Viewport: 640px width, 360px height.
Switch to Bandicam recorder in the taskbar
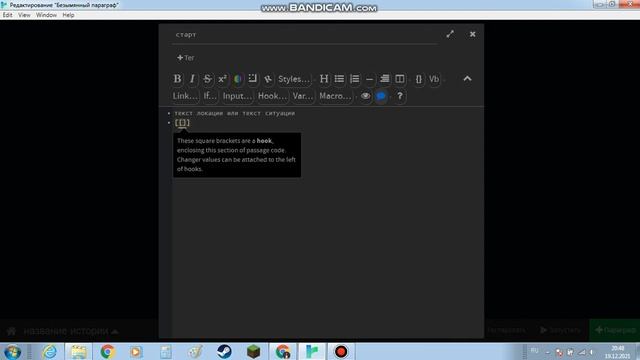click(341, 352)
